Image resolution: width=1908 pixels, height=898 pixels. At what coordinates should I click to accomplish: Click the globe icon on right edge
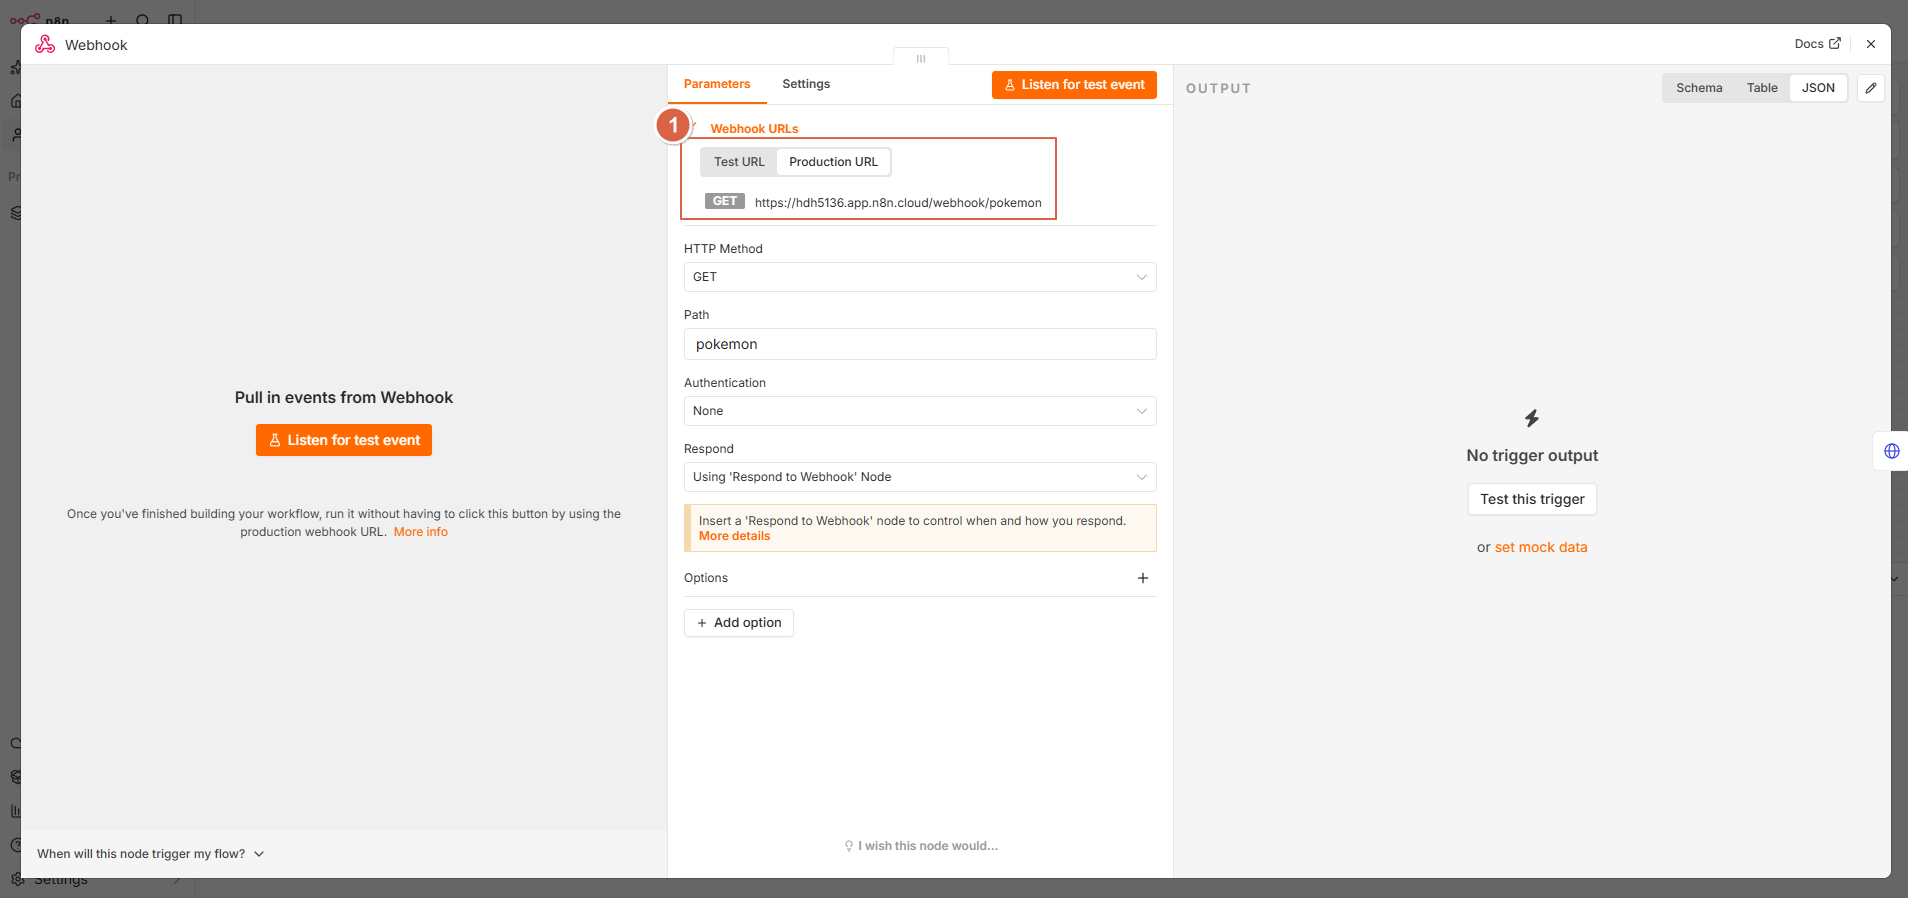click(1892, 451)
